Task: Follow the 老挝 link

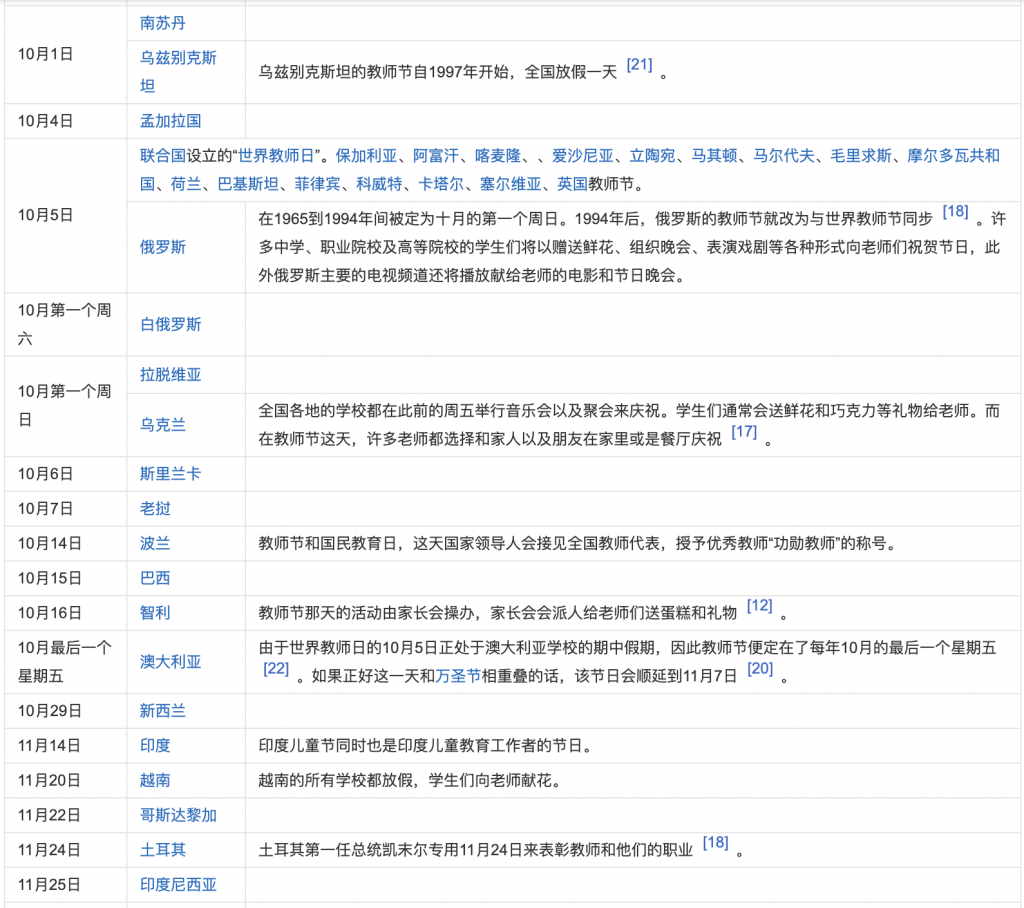Action: tap(155, 509)
